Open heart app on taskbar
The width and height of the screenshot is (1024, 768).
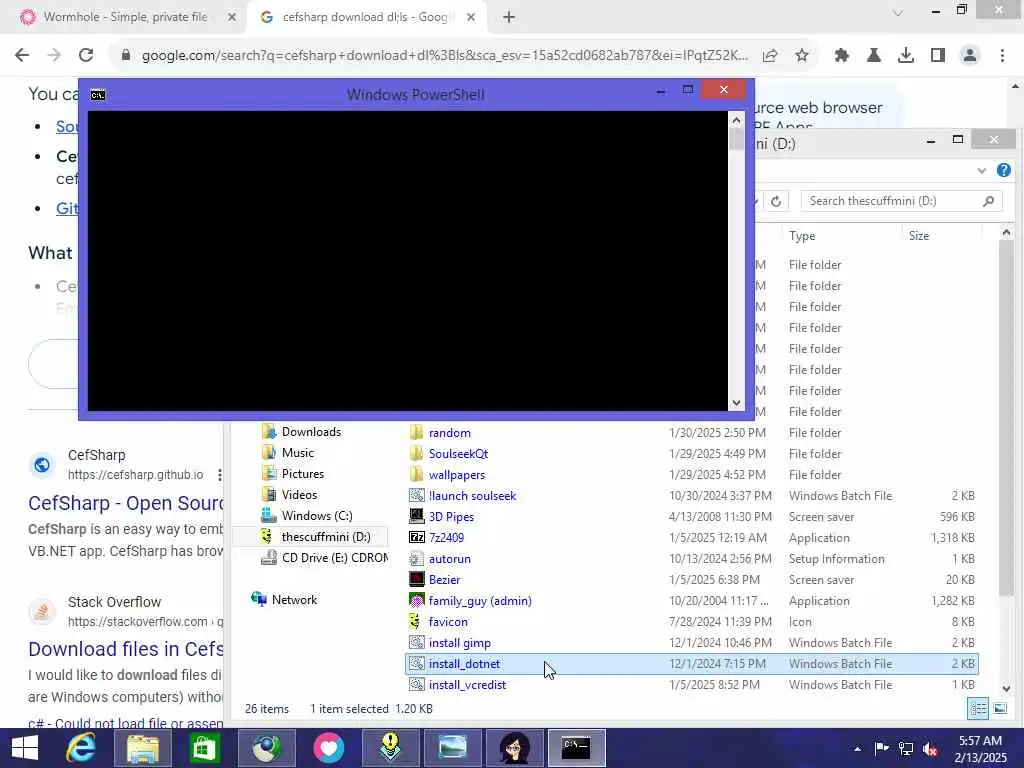click(x=328, y=748)
